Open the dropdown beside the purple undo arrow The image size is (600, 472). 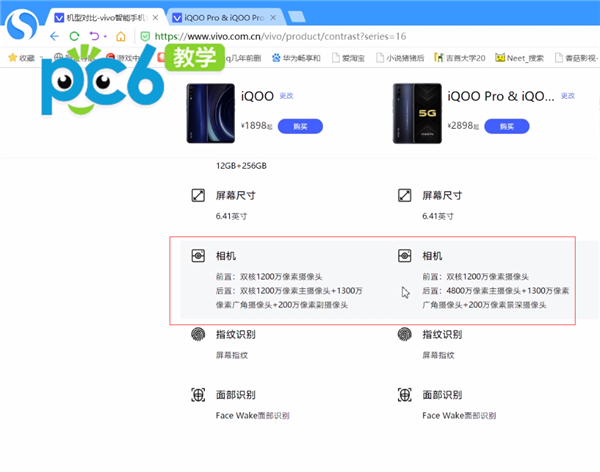click(x=105, y=37)
